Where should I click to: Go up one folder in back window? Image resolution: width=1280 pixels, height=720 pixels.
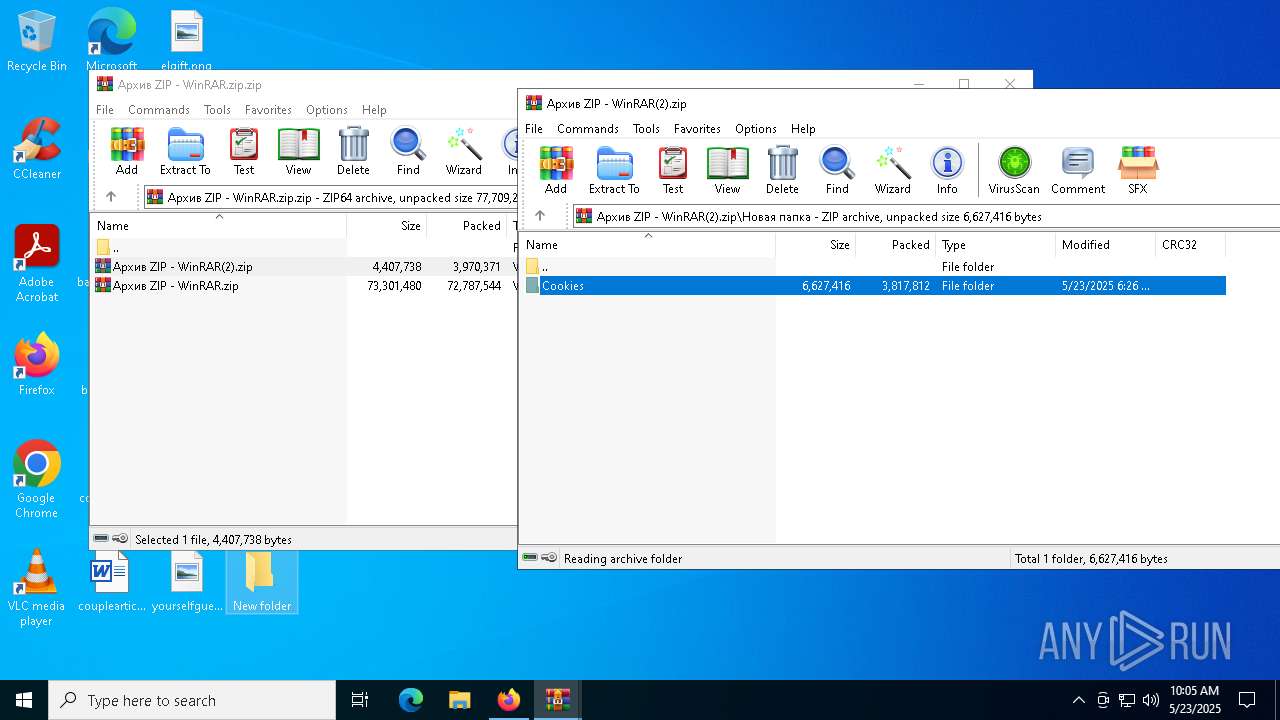click(x=111, y=197)
